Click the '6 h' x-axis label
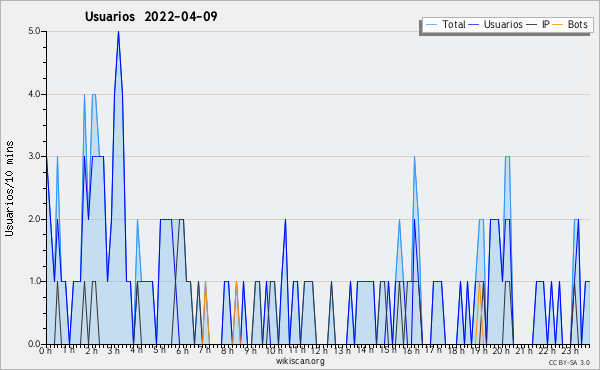 pyautogui.click(x=182, y=351)
